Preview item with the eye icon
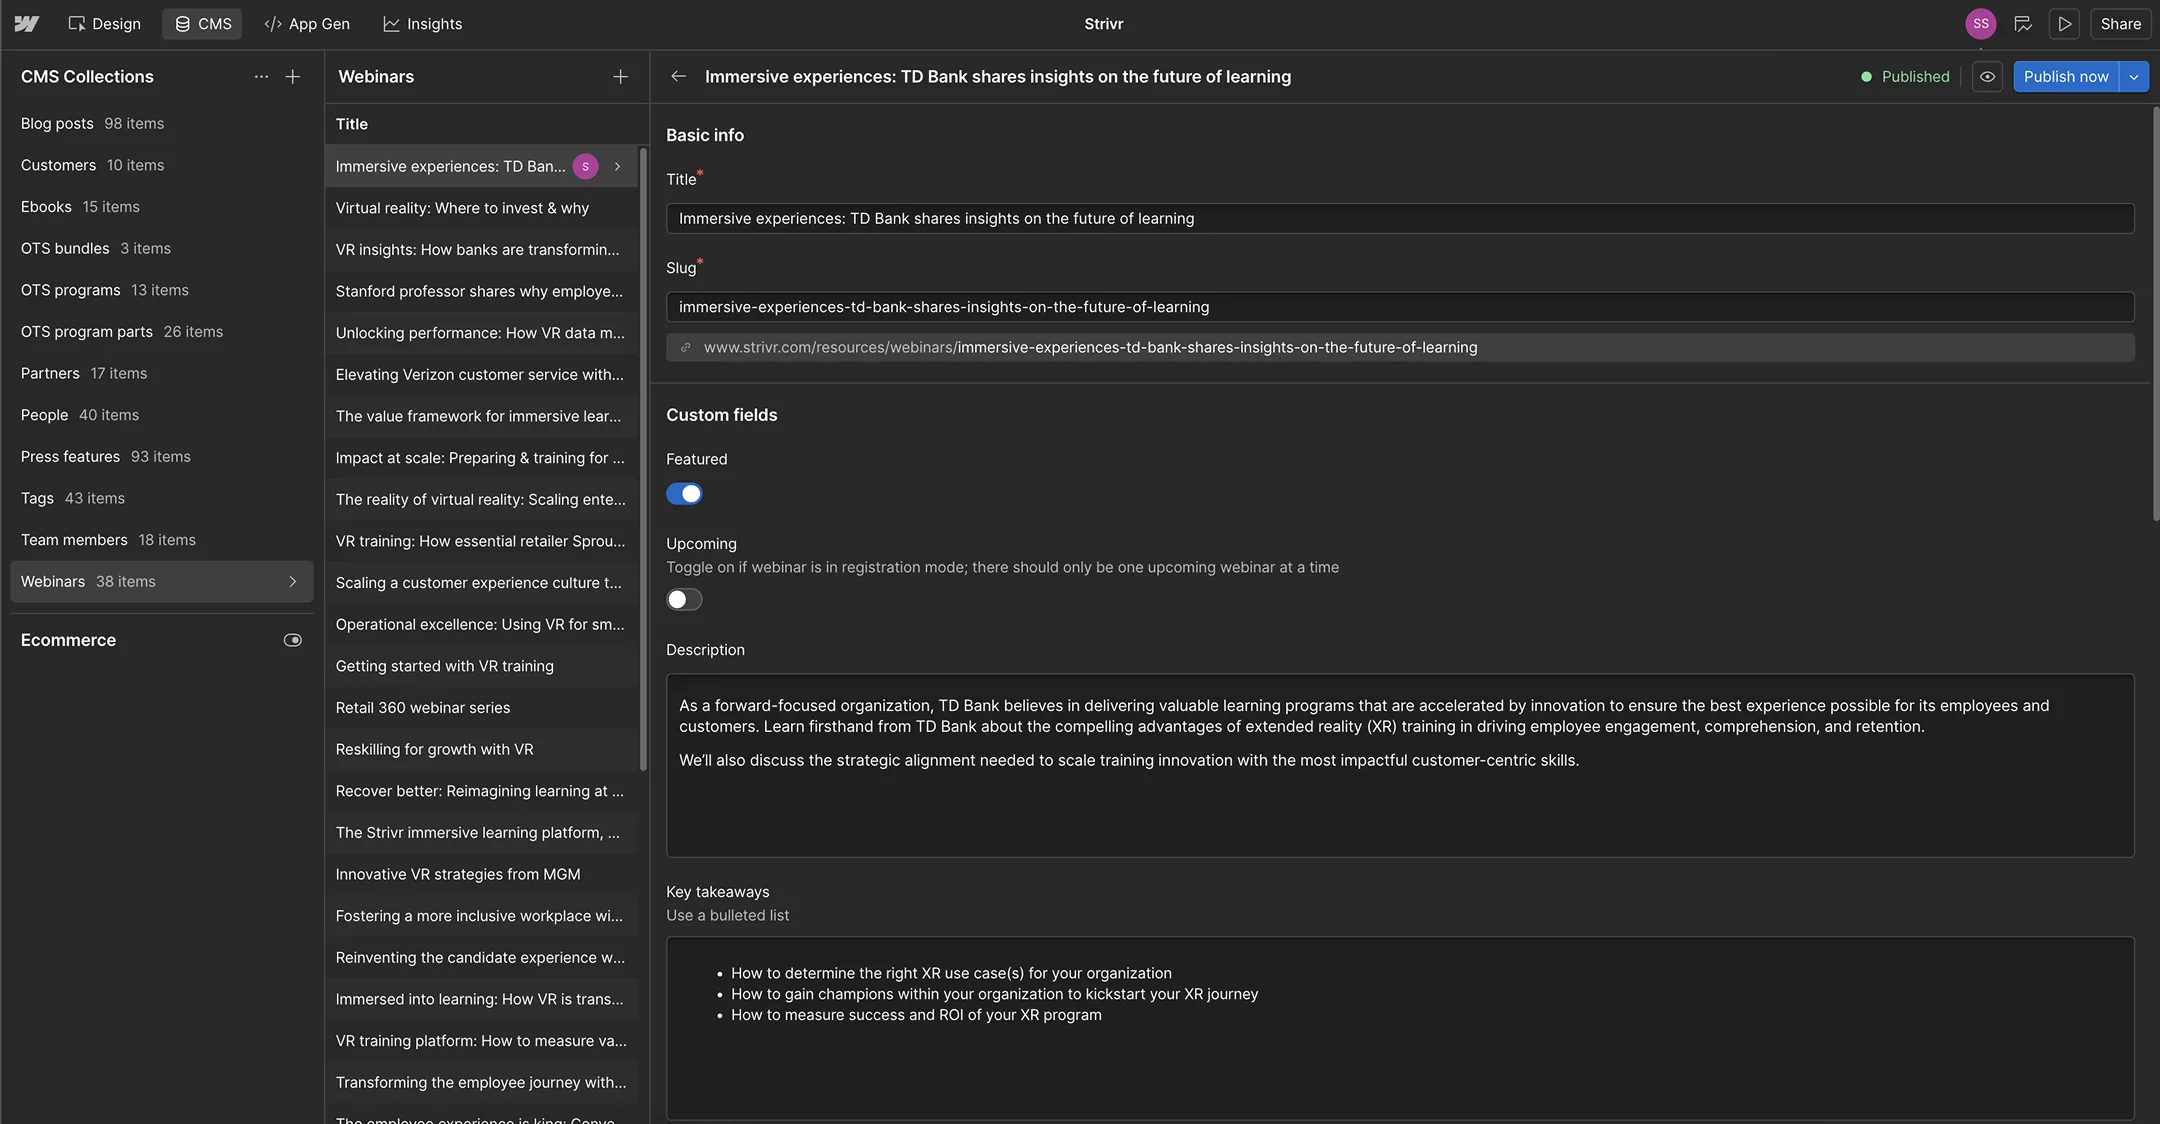2160x1124 pixels. [1987, 77]
